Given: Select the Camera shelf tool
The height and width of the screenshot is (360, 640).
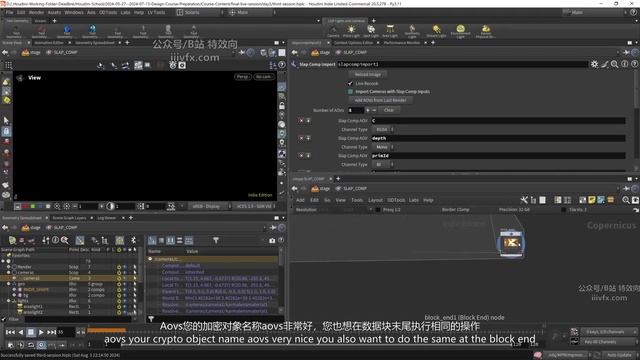Looking at the screenshot, I should tap(333, 31).
